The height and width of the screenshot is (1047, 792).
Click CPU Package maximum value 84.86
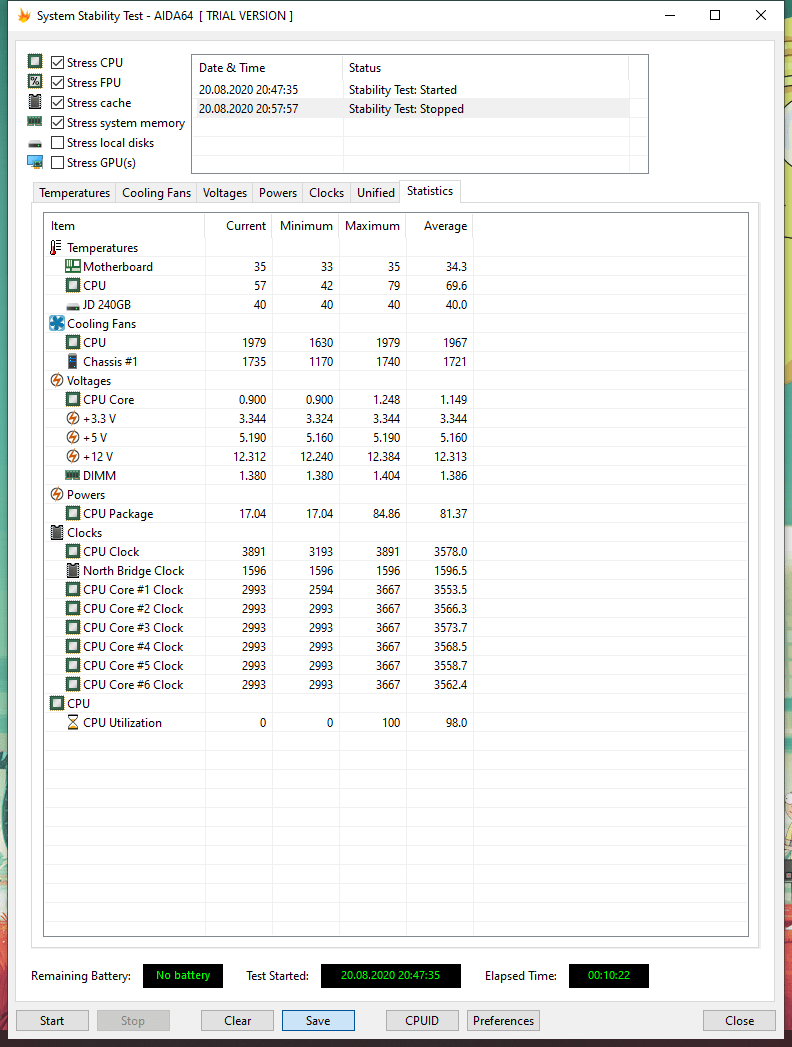click(x=386, y=513)
